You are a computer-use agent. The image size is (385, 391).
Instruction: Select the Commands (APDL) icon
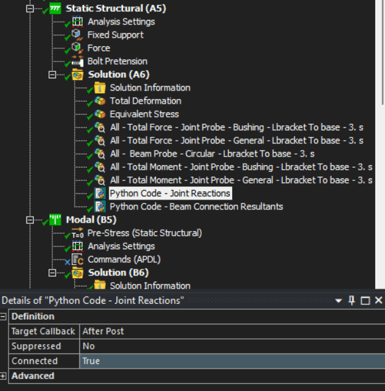click(77, 259)
